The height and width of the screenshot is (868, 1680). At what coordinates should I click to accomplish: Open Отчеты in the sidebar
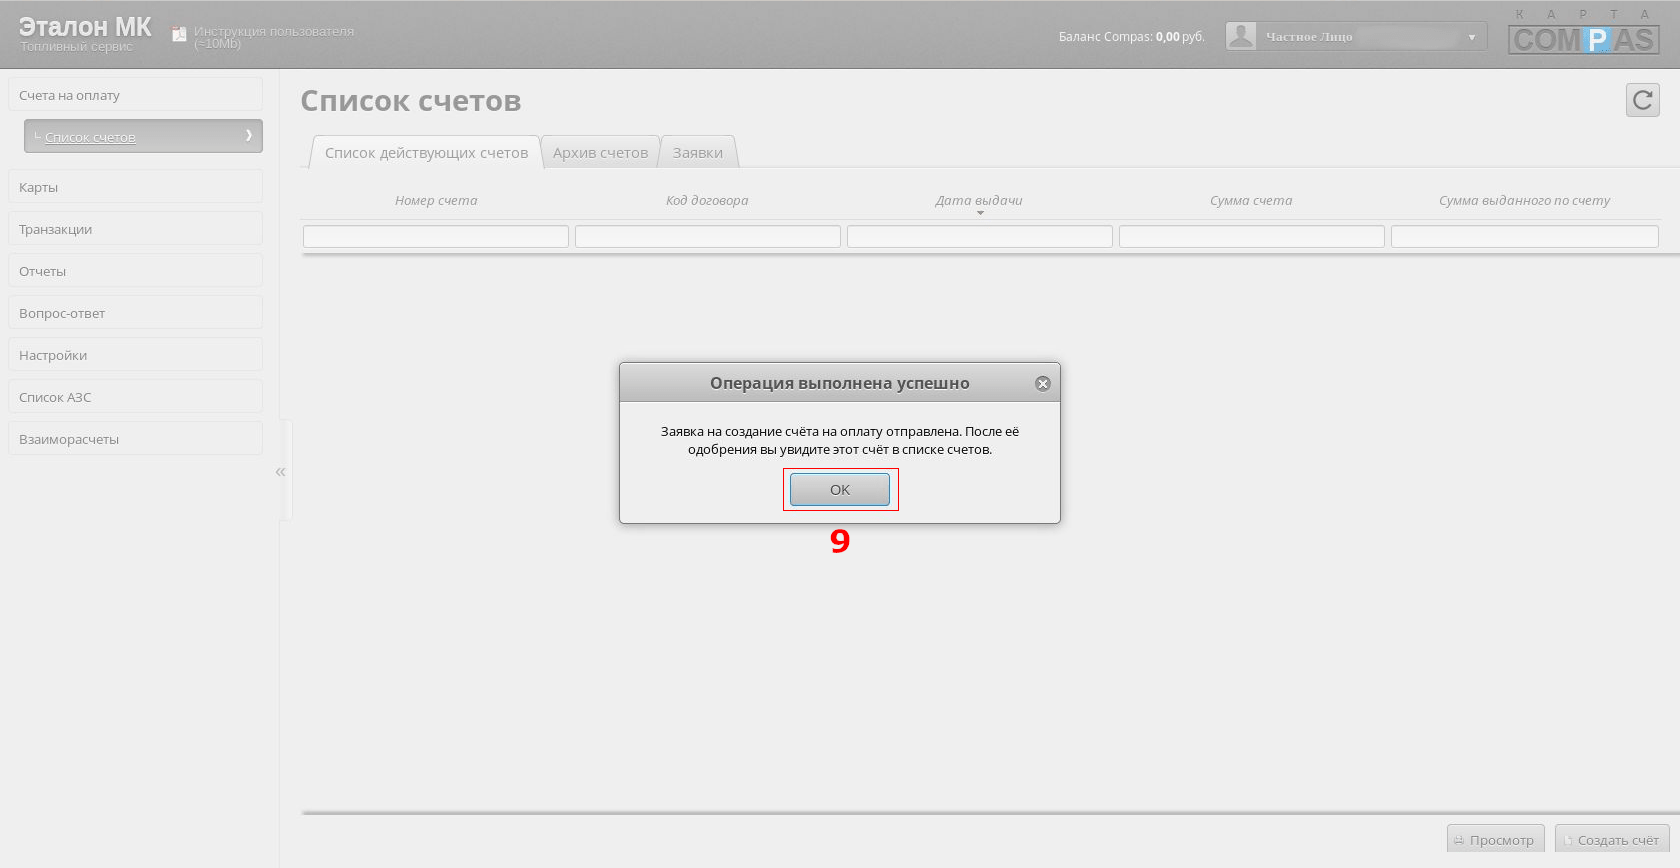tap(135, 271)
